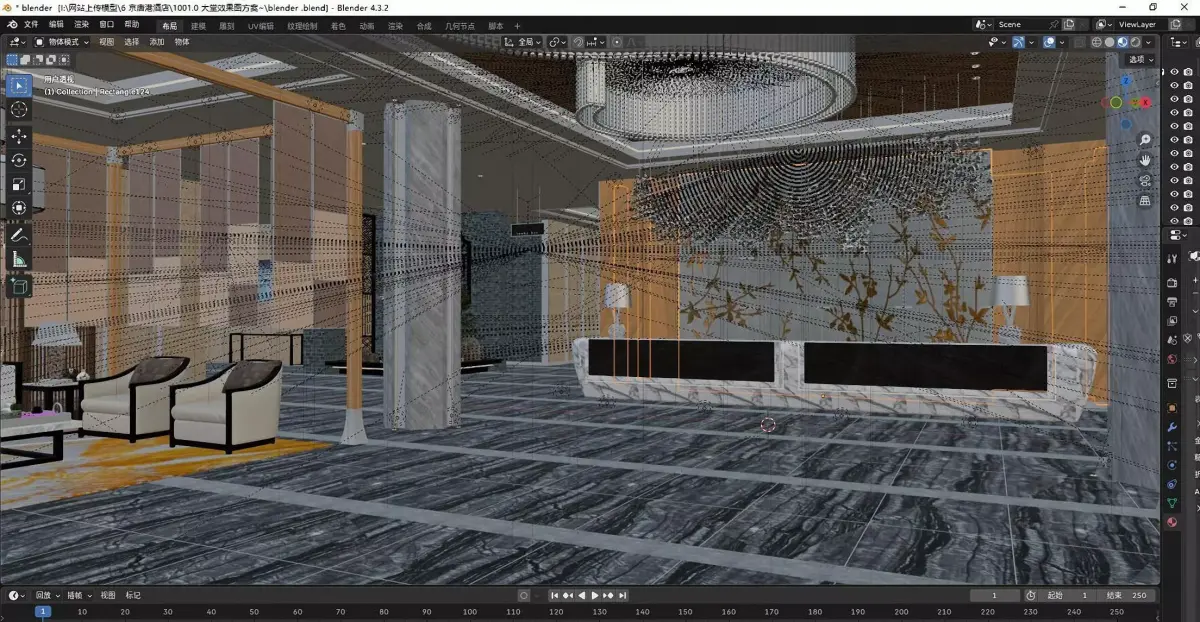Open the Render properties tab icon

(x=1172, y=283)
